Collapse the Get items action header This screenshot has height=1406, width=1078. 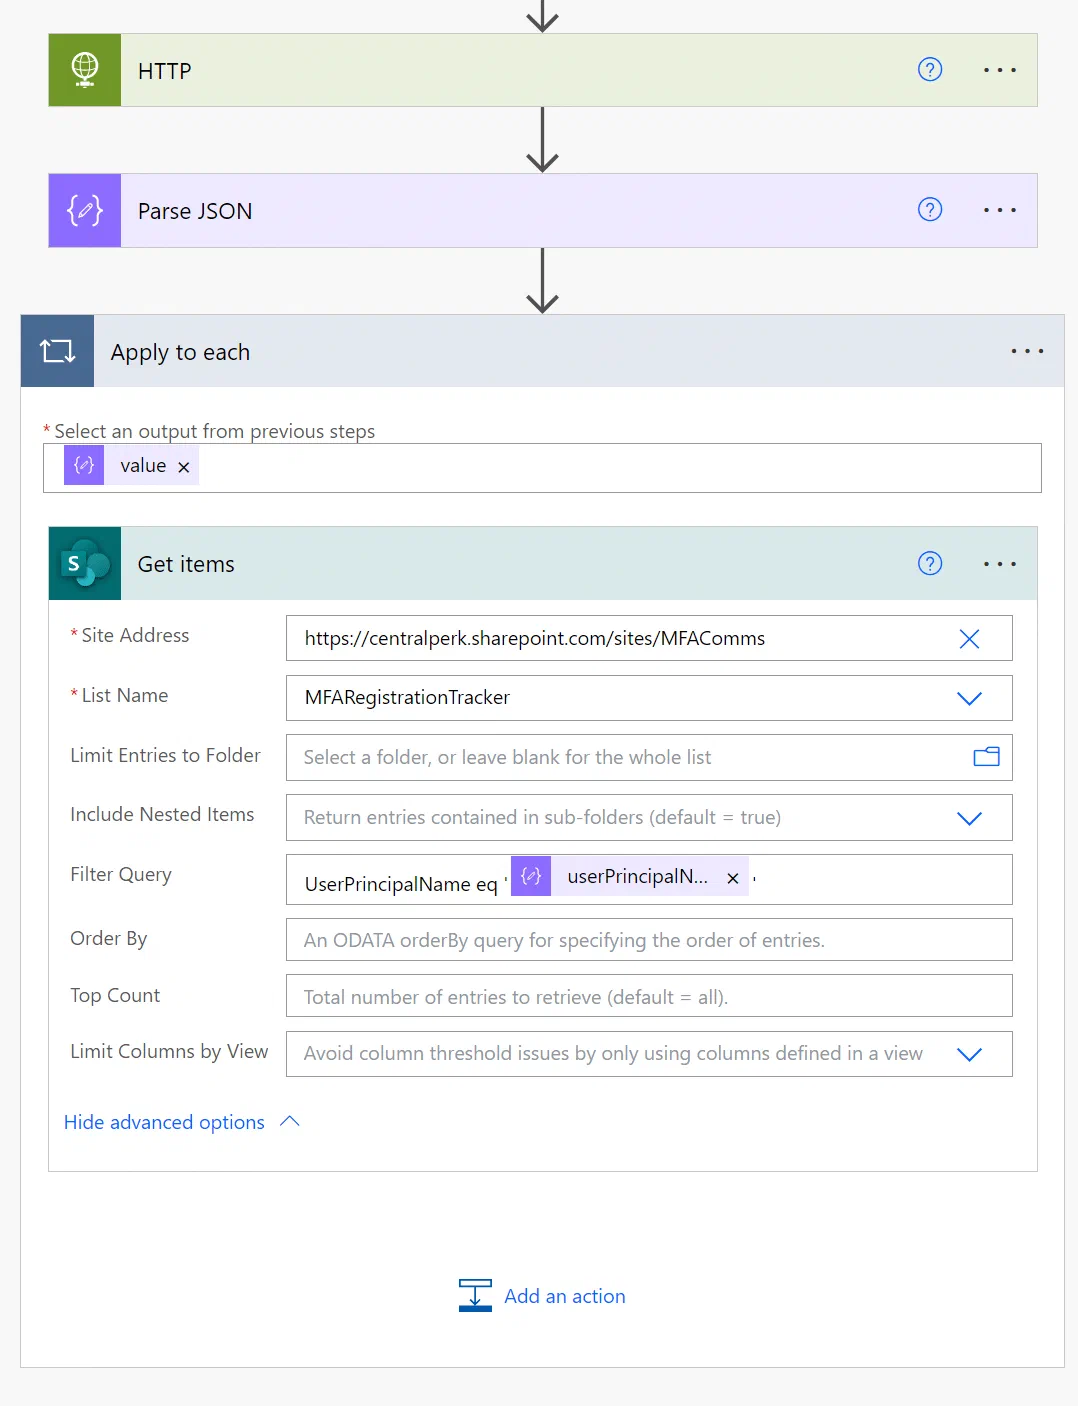tap(543, 564)
